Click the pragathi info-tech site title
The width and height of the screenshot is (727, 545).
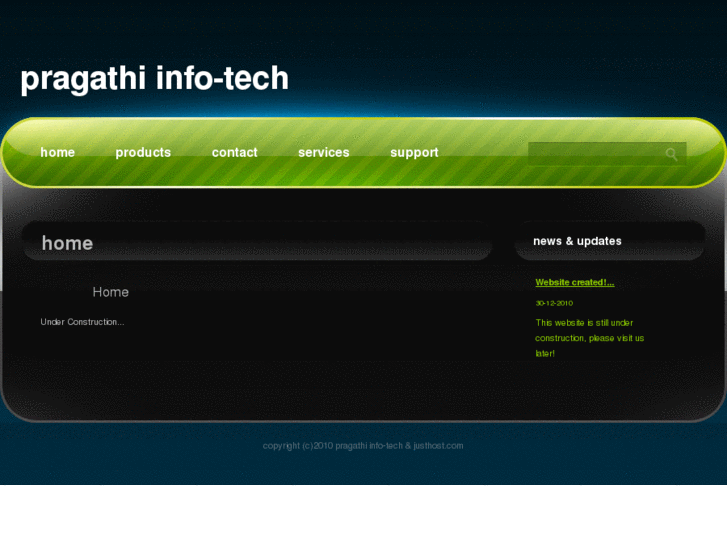154,78
